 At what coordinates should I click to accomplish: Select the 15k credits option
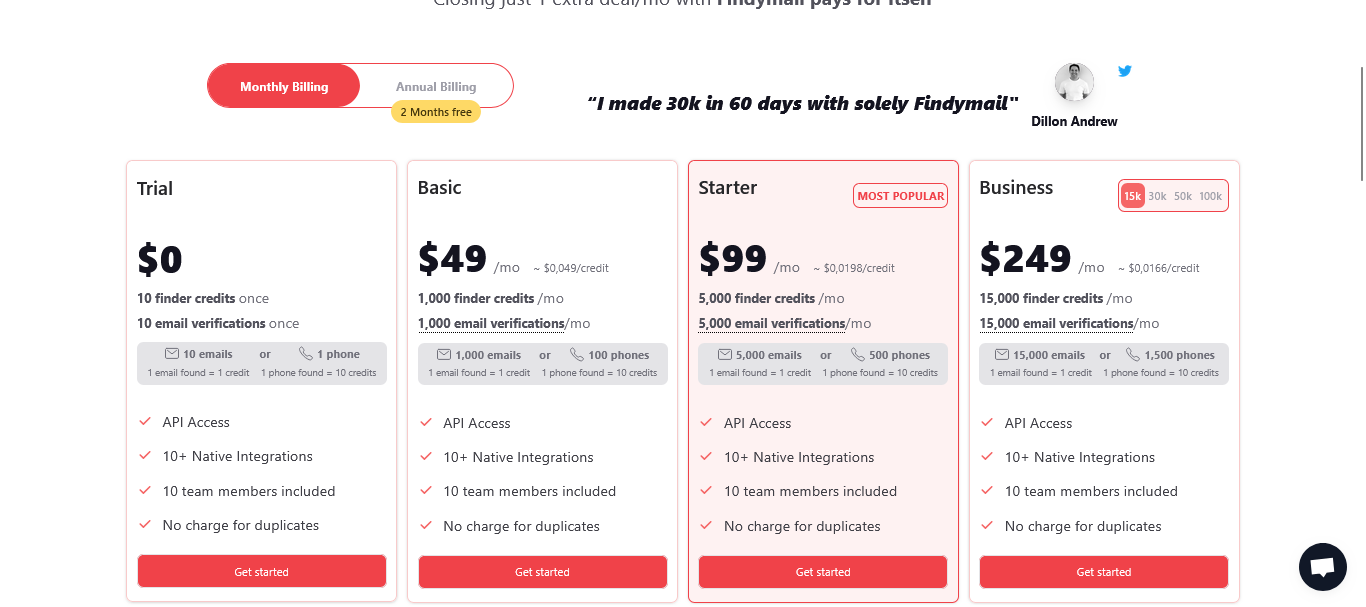click(1132, 195)
